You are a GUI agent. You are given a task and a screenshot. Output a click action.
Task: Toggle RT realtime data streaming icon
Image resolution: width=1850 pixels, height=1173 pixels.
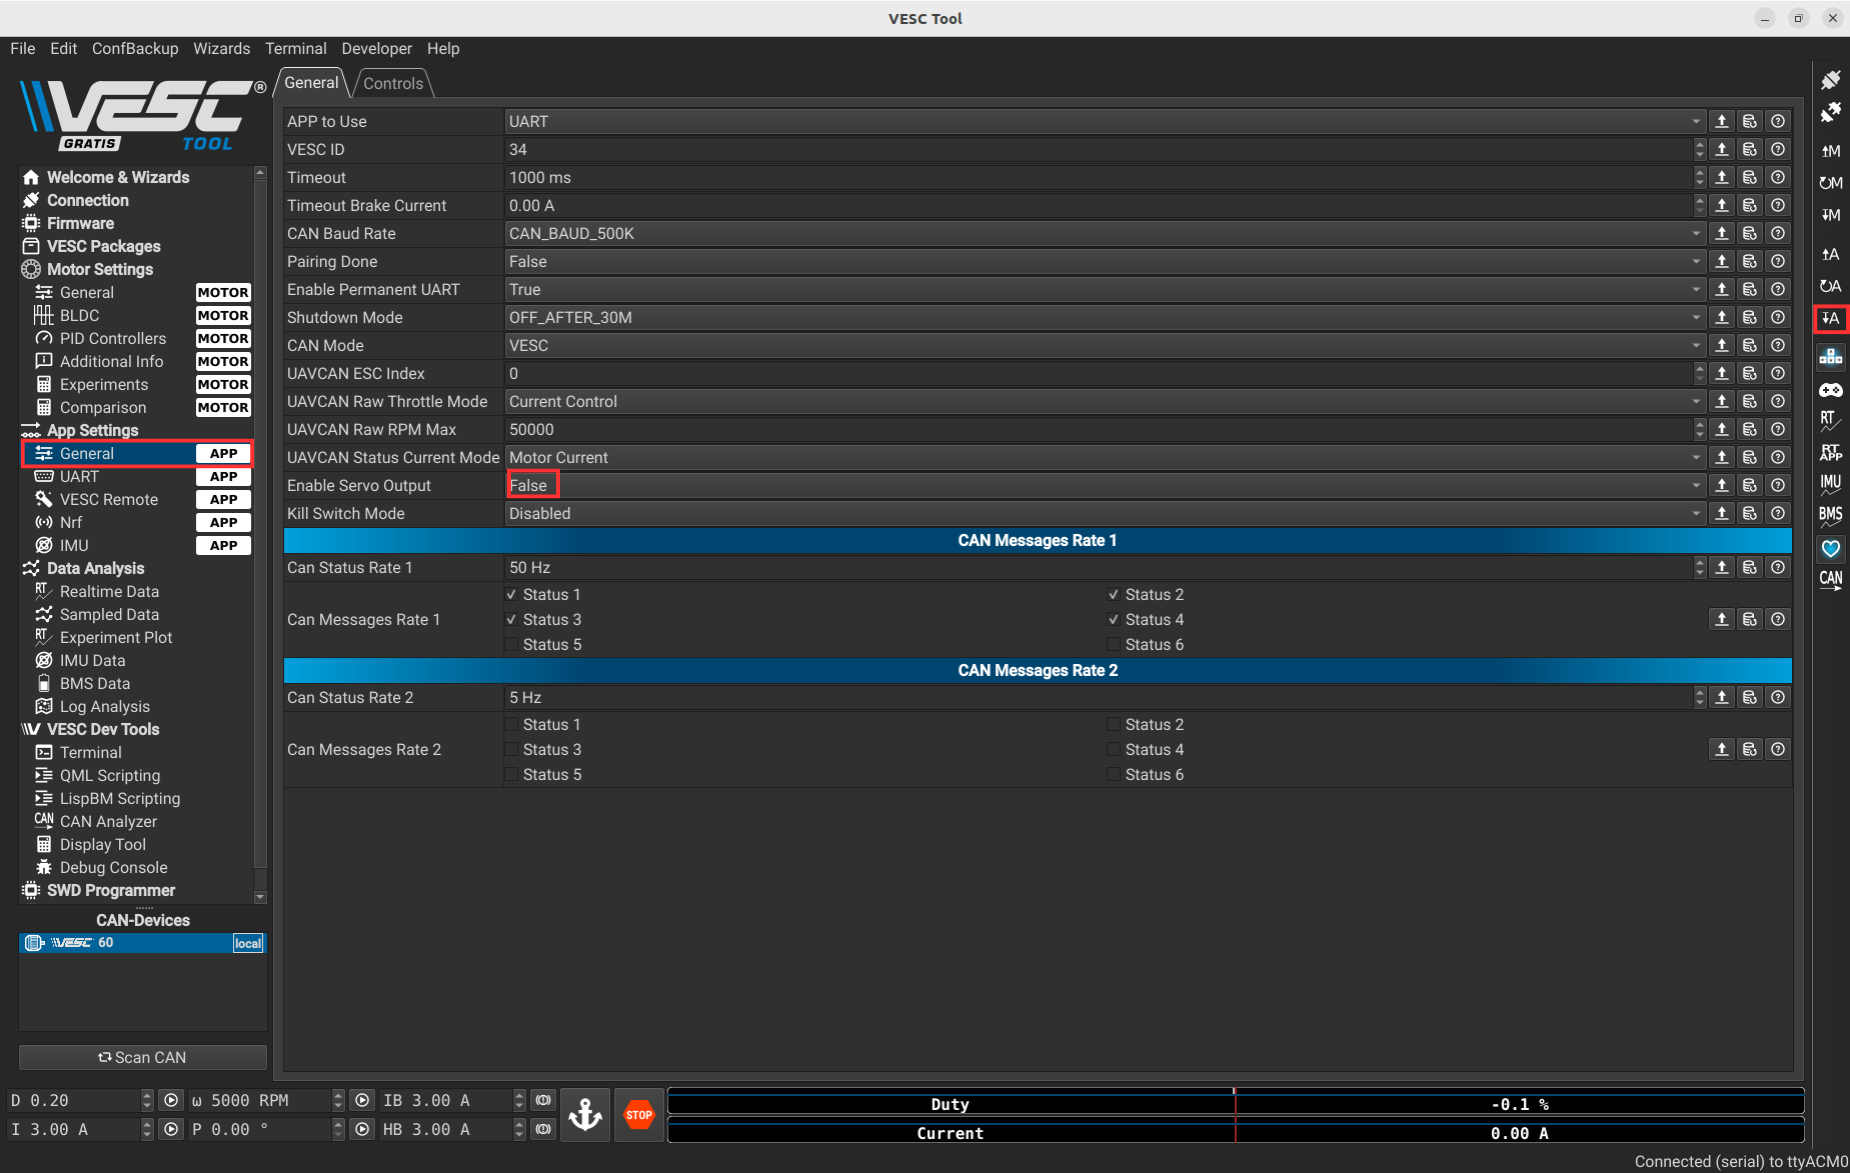1830,421
